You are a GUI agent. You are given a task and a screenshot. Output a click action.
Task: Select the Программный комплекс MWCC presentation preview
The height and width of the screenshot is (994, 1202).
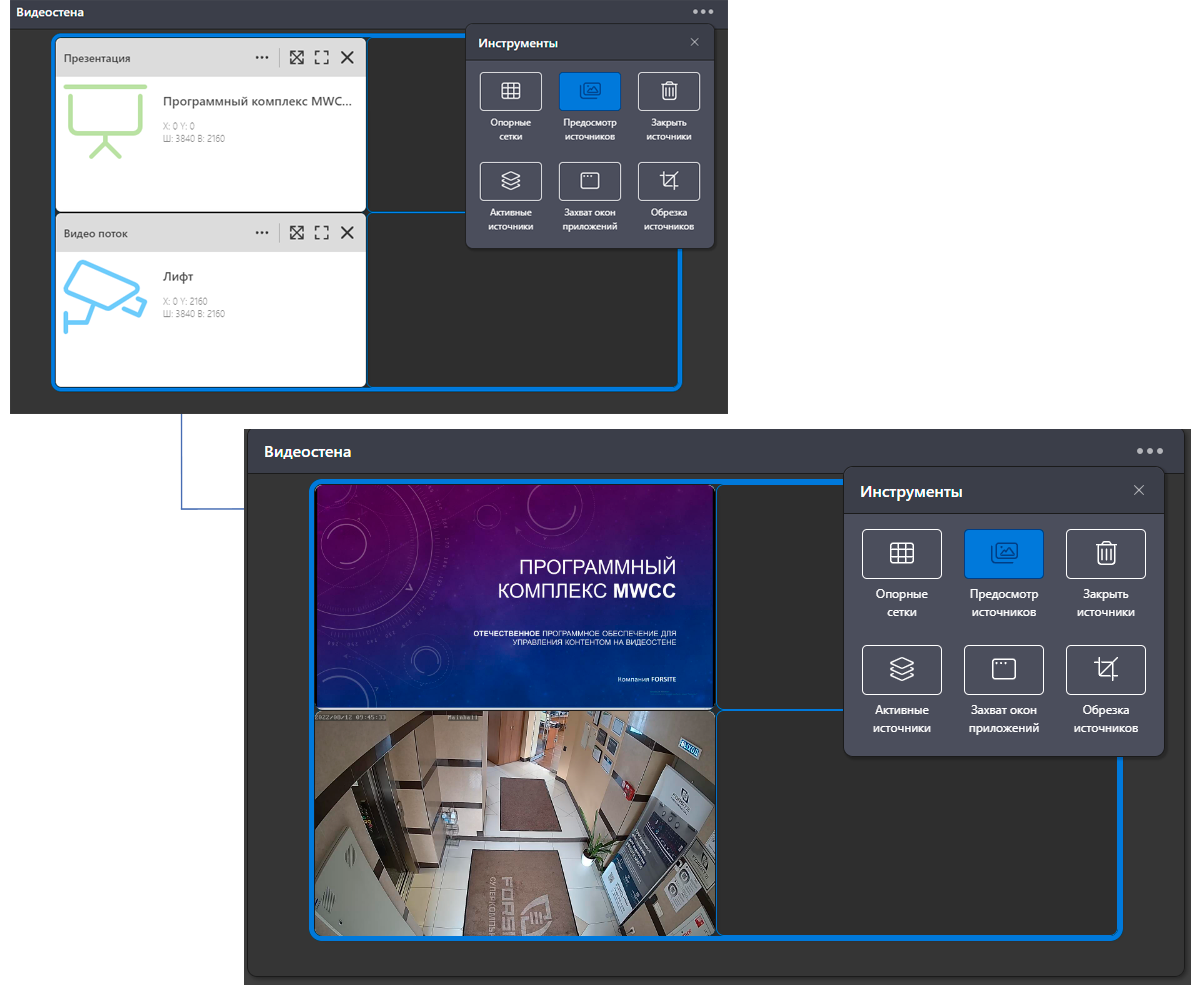[x=515, y=596]
